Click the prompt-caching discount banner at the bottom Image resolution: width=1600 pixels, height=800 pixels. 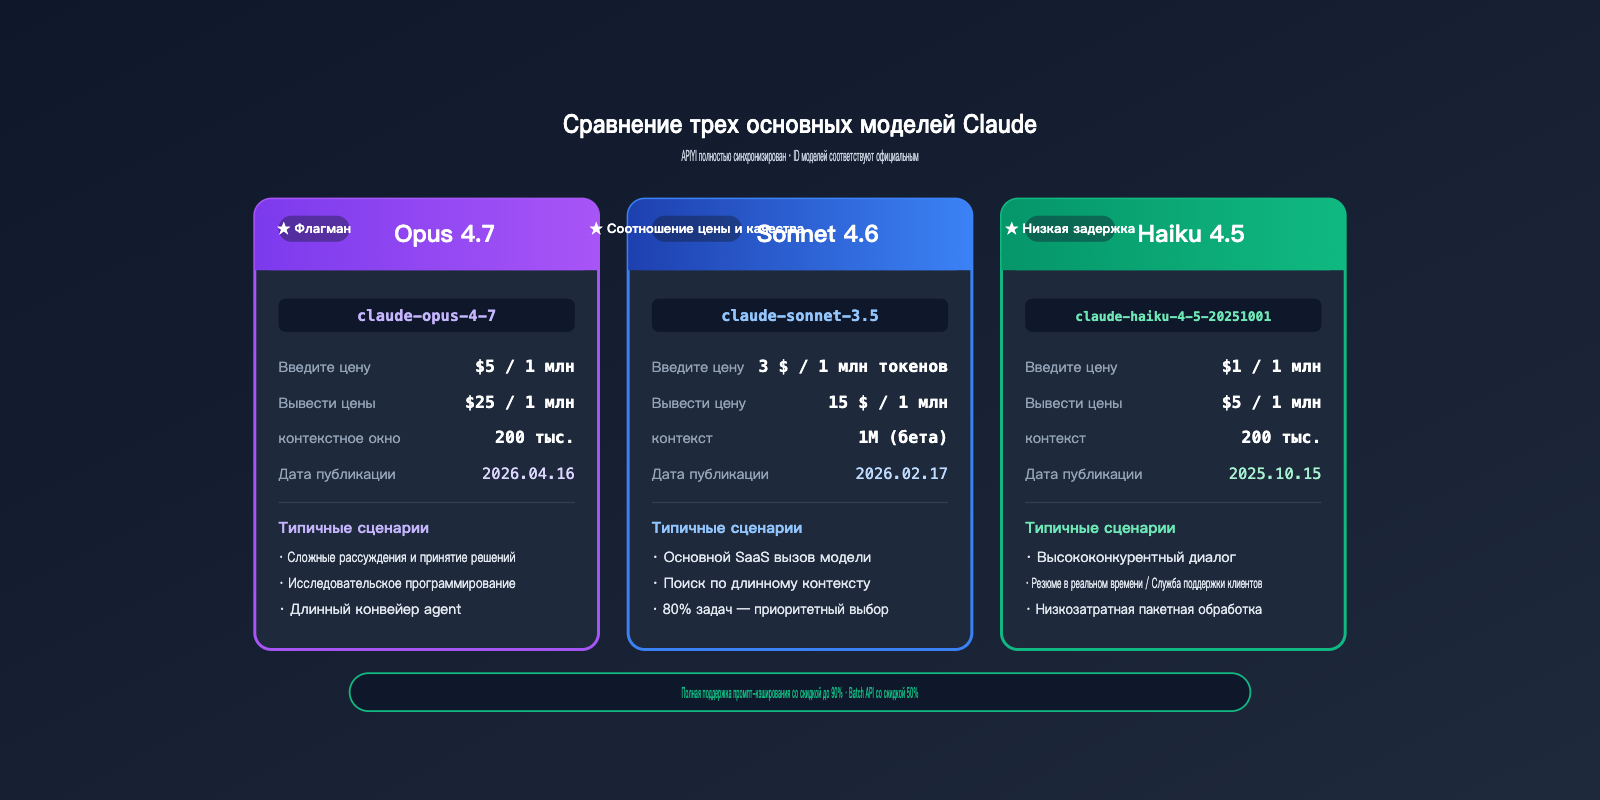(x=800, y=692)
